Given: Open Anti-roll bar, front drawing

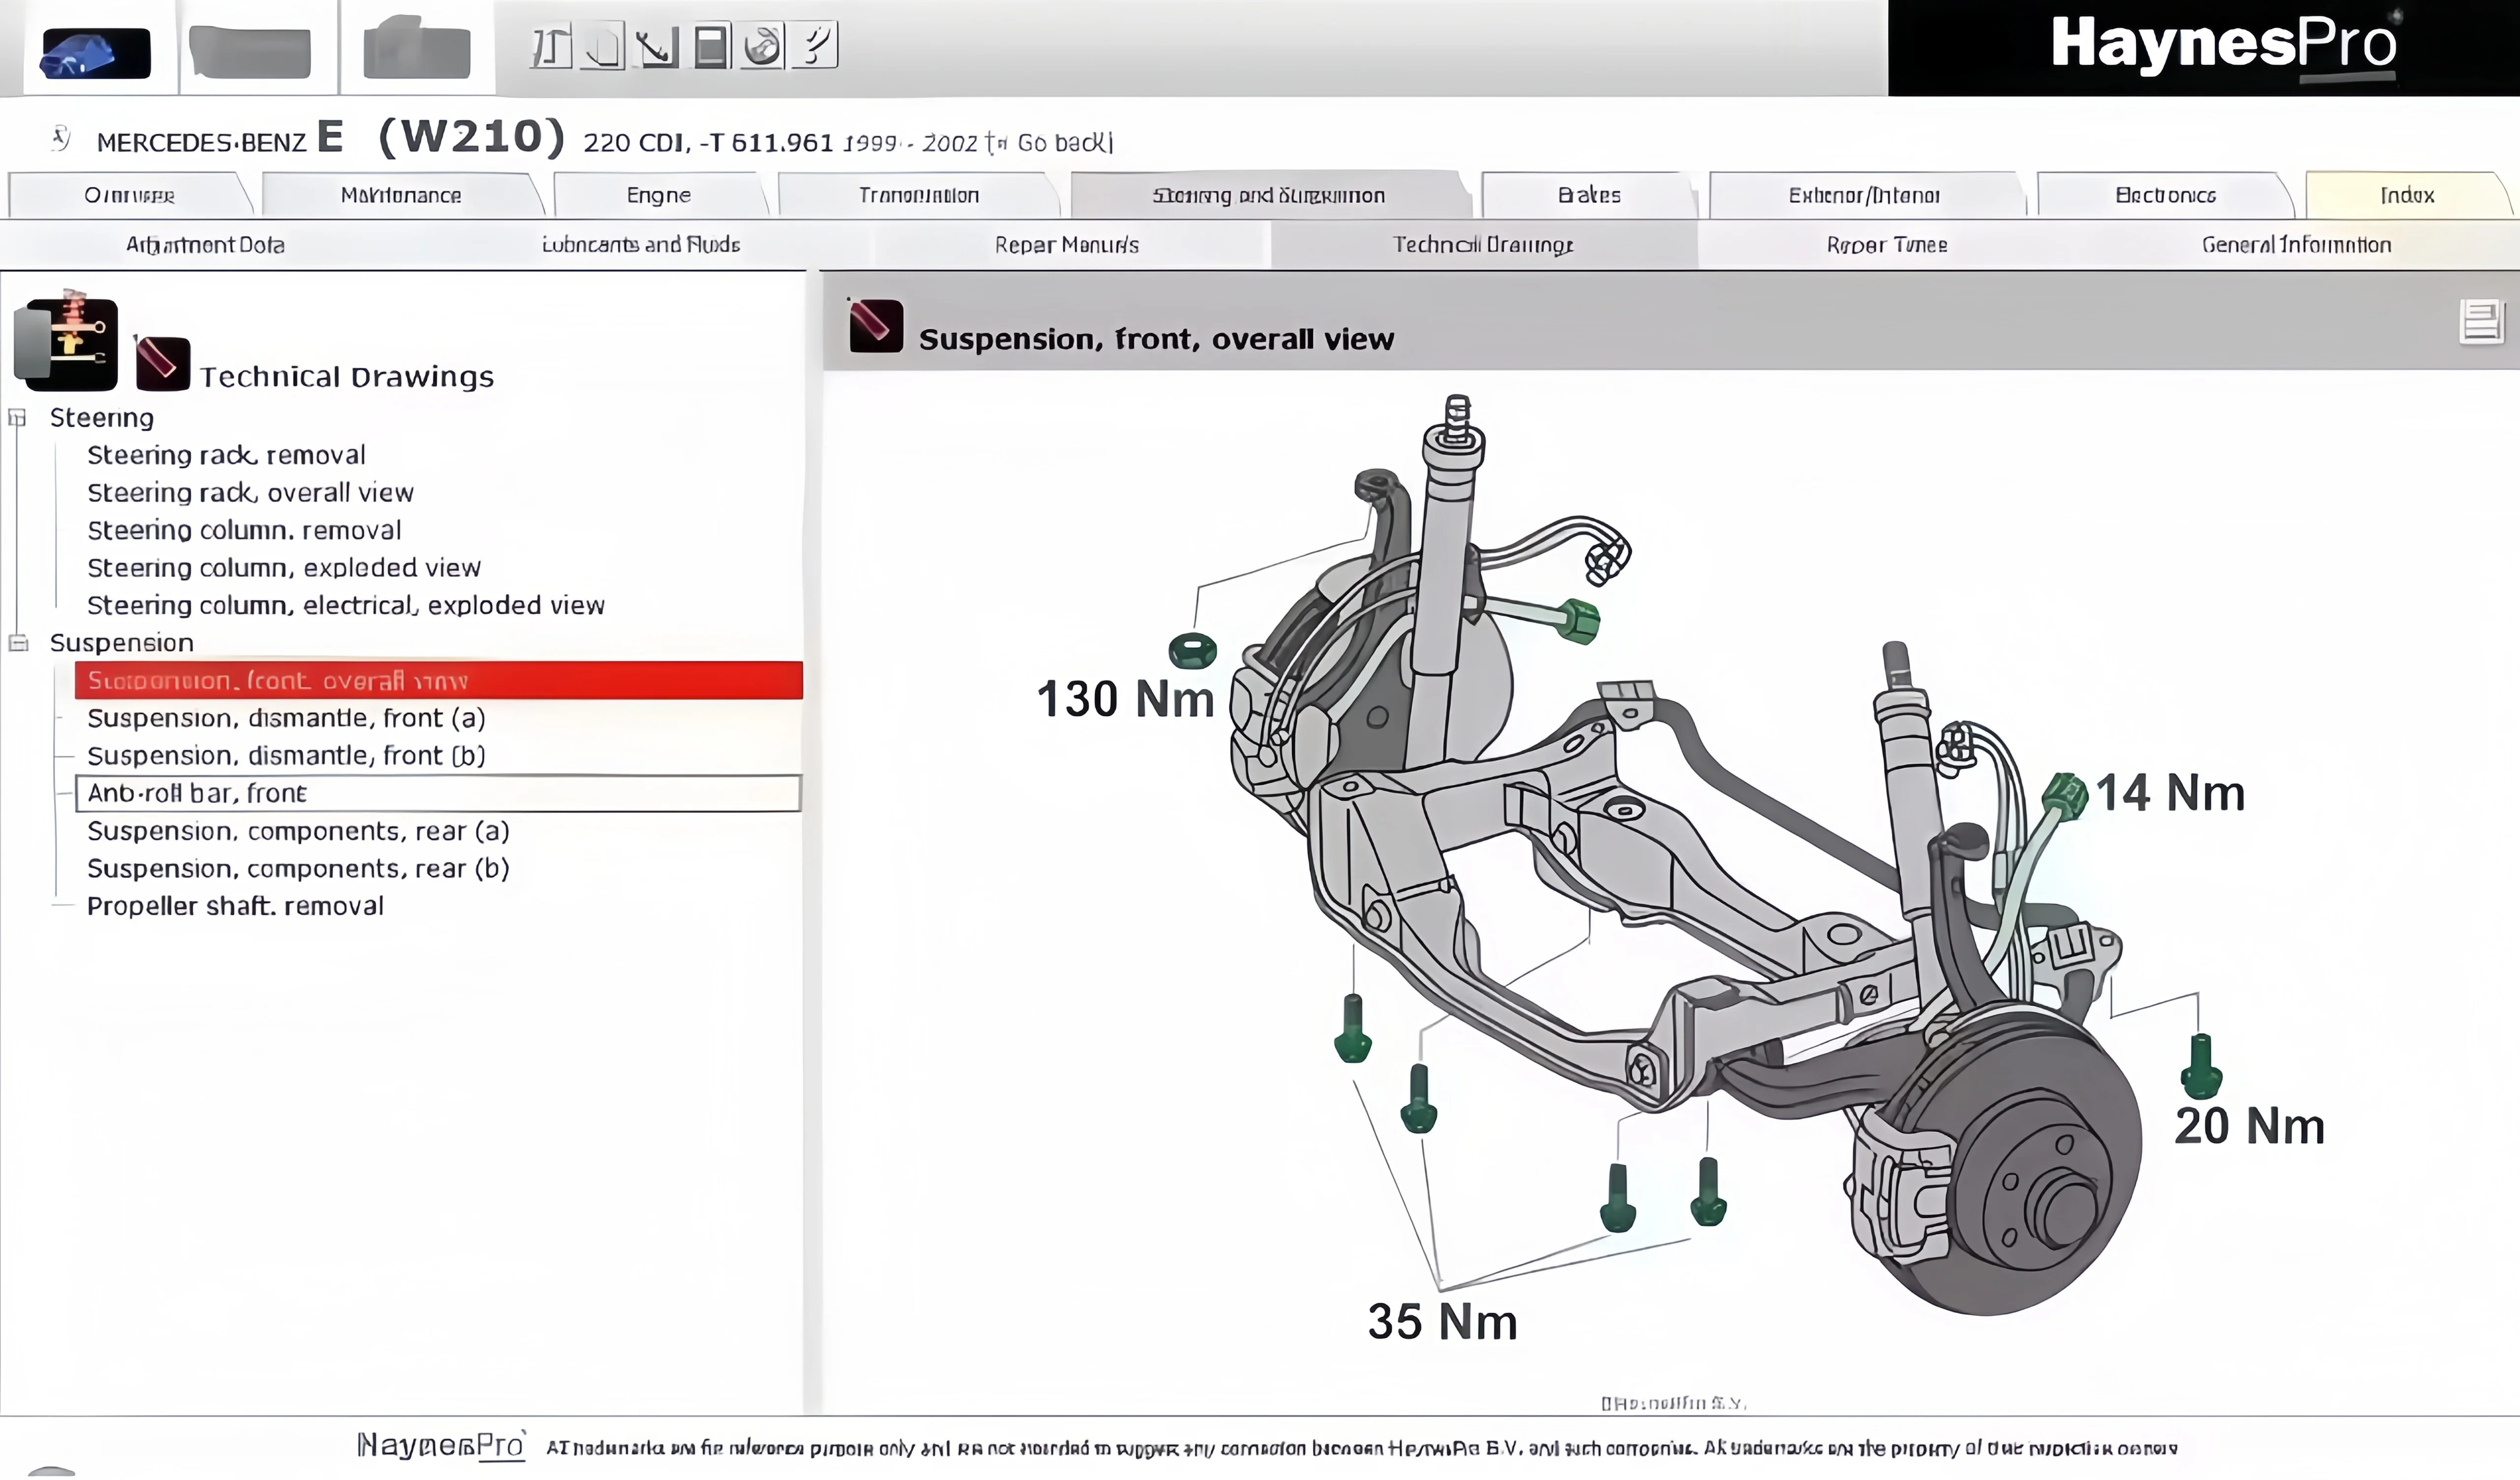Looking at the screenshot, I should [x=197, y=793].
